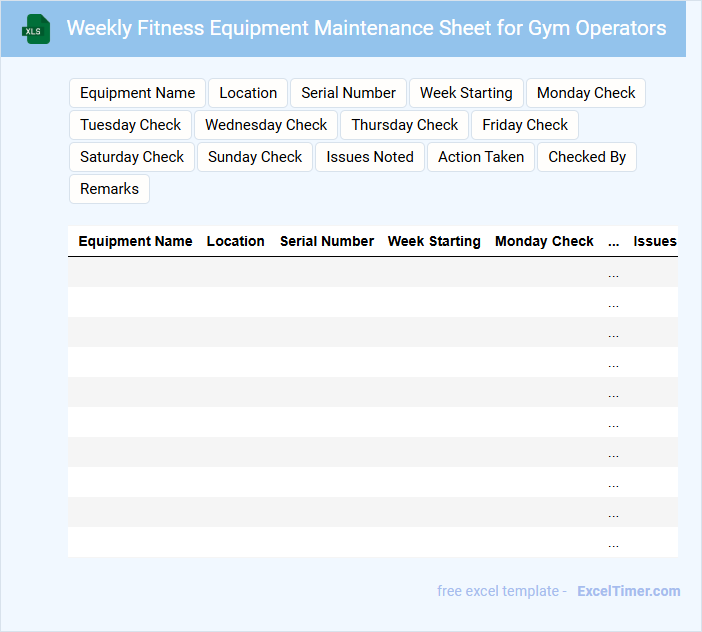Viewport: 702px width, 632px height.
Task: Click the Monday Check tag
Action: click(x=586, y=93)
